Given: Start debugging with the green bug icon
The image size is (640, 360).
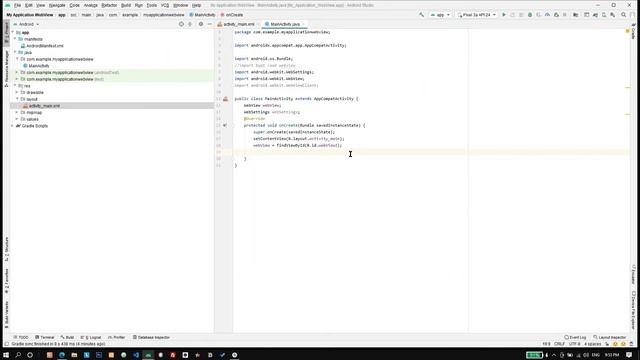Looking at the screenshot, I should click(530, 15).
